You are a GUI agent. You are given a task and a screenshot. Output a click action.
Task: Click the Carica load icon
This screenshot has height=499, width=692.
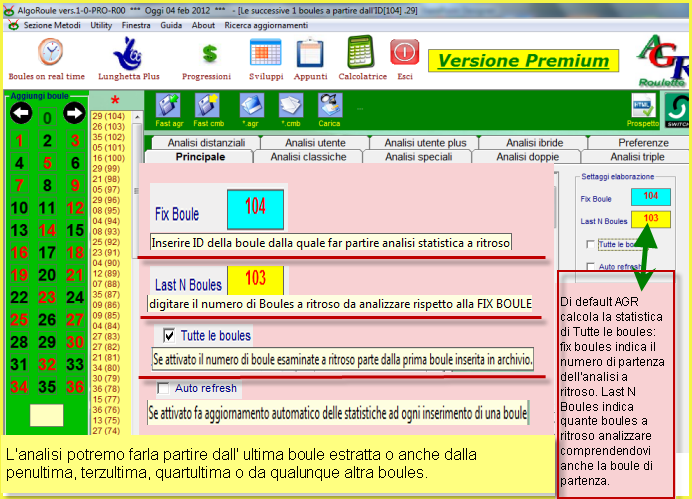click(328, 106)
